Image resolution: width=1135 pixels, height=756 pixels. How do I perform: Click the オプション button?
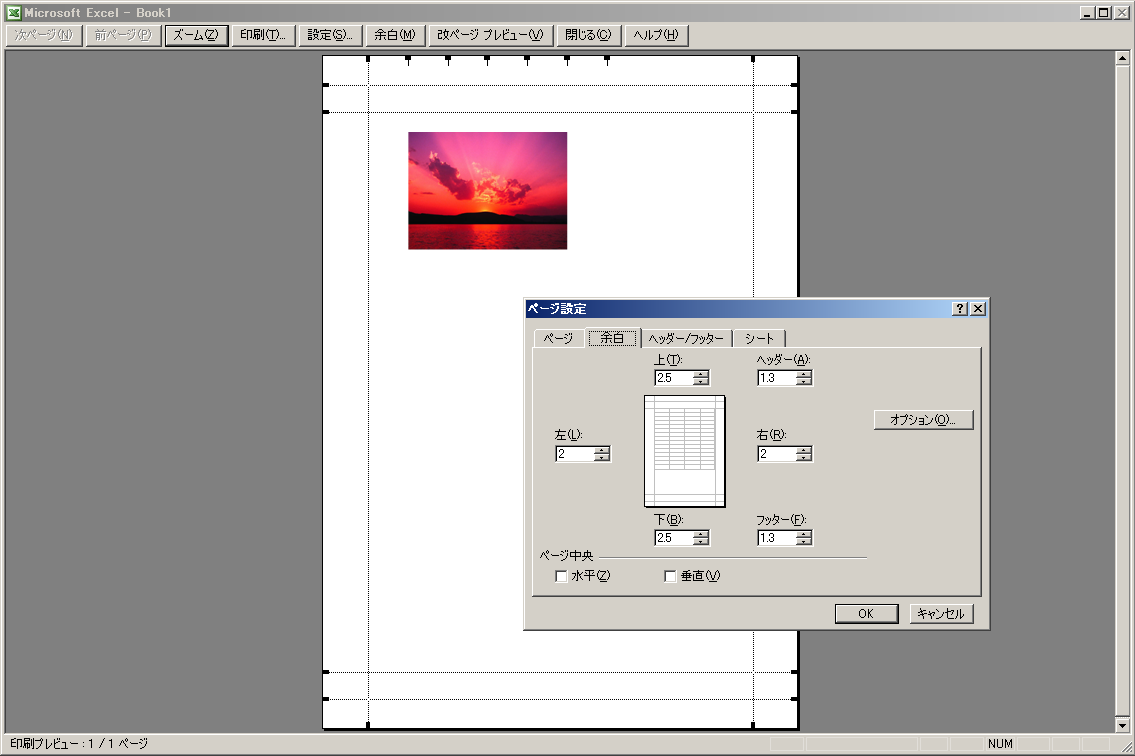(x=923, y=420)
